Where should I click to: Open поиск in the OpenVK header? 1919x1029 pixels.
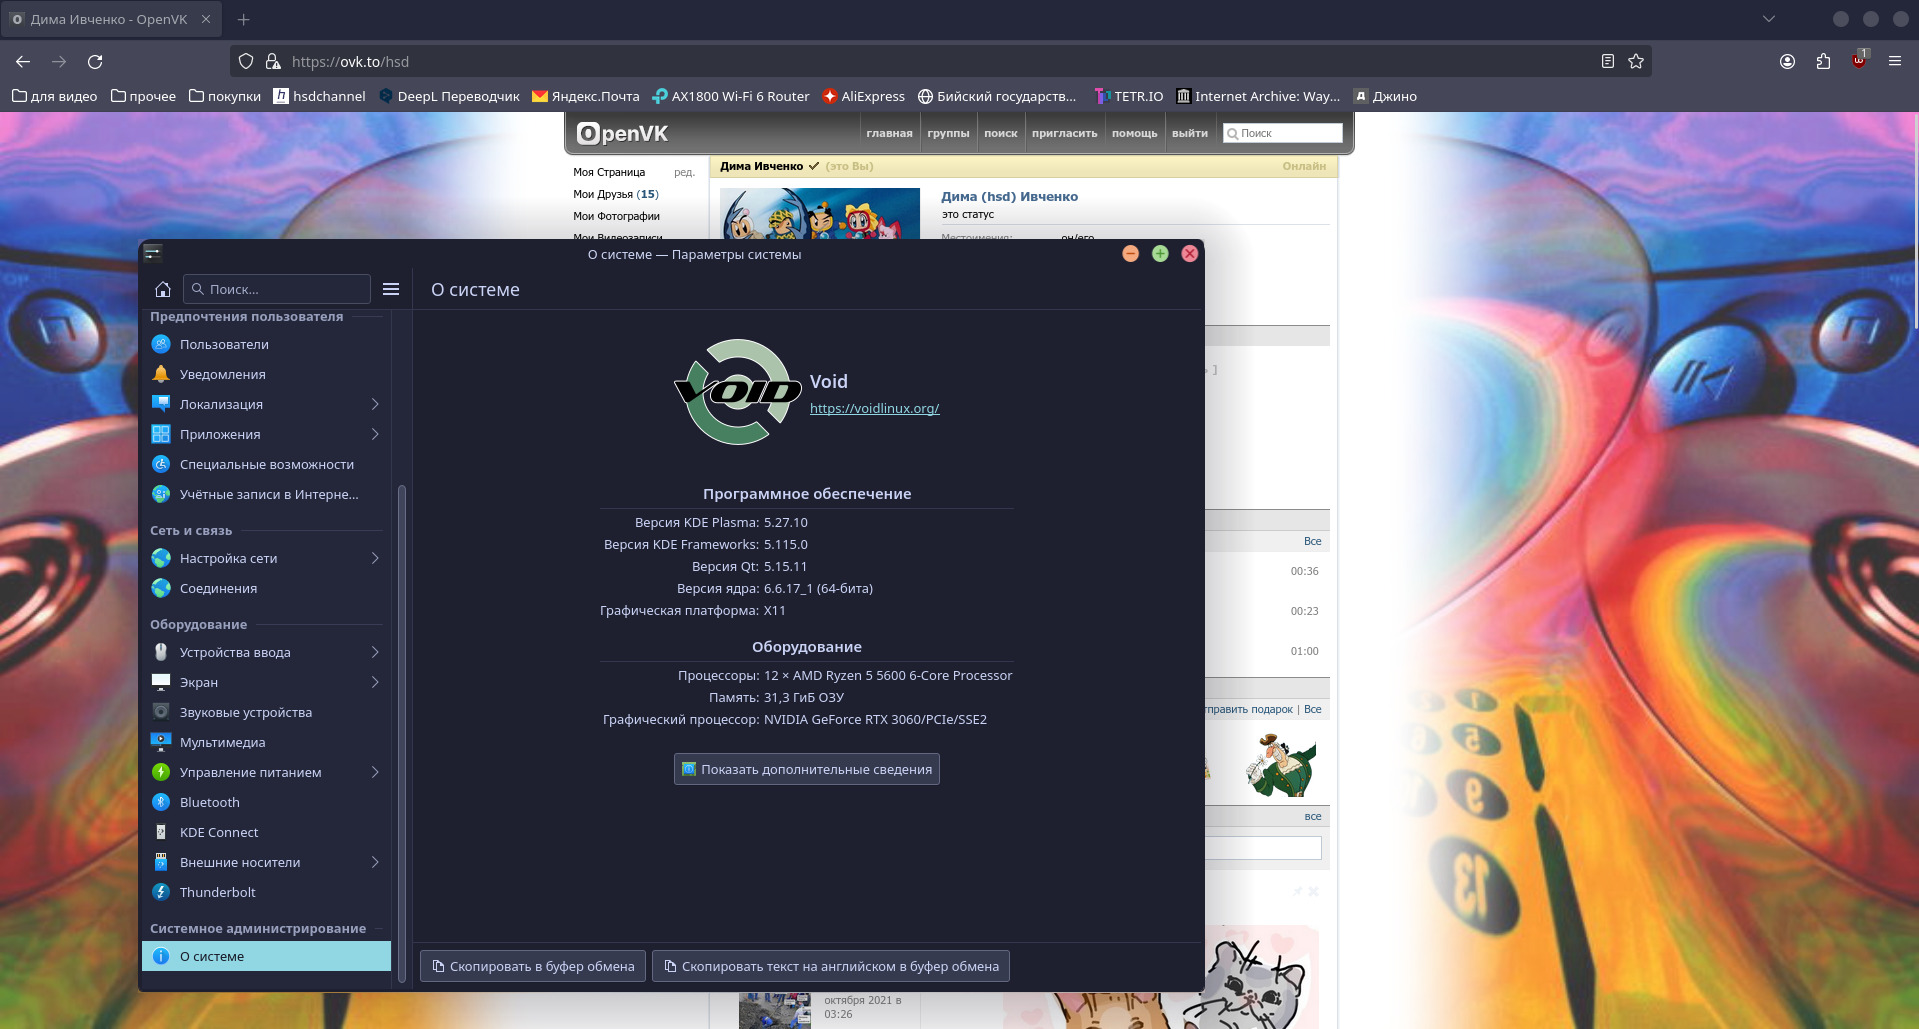(x=1000, y=133)
